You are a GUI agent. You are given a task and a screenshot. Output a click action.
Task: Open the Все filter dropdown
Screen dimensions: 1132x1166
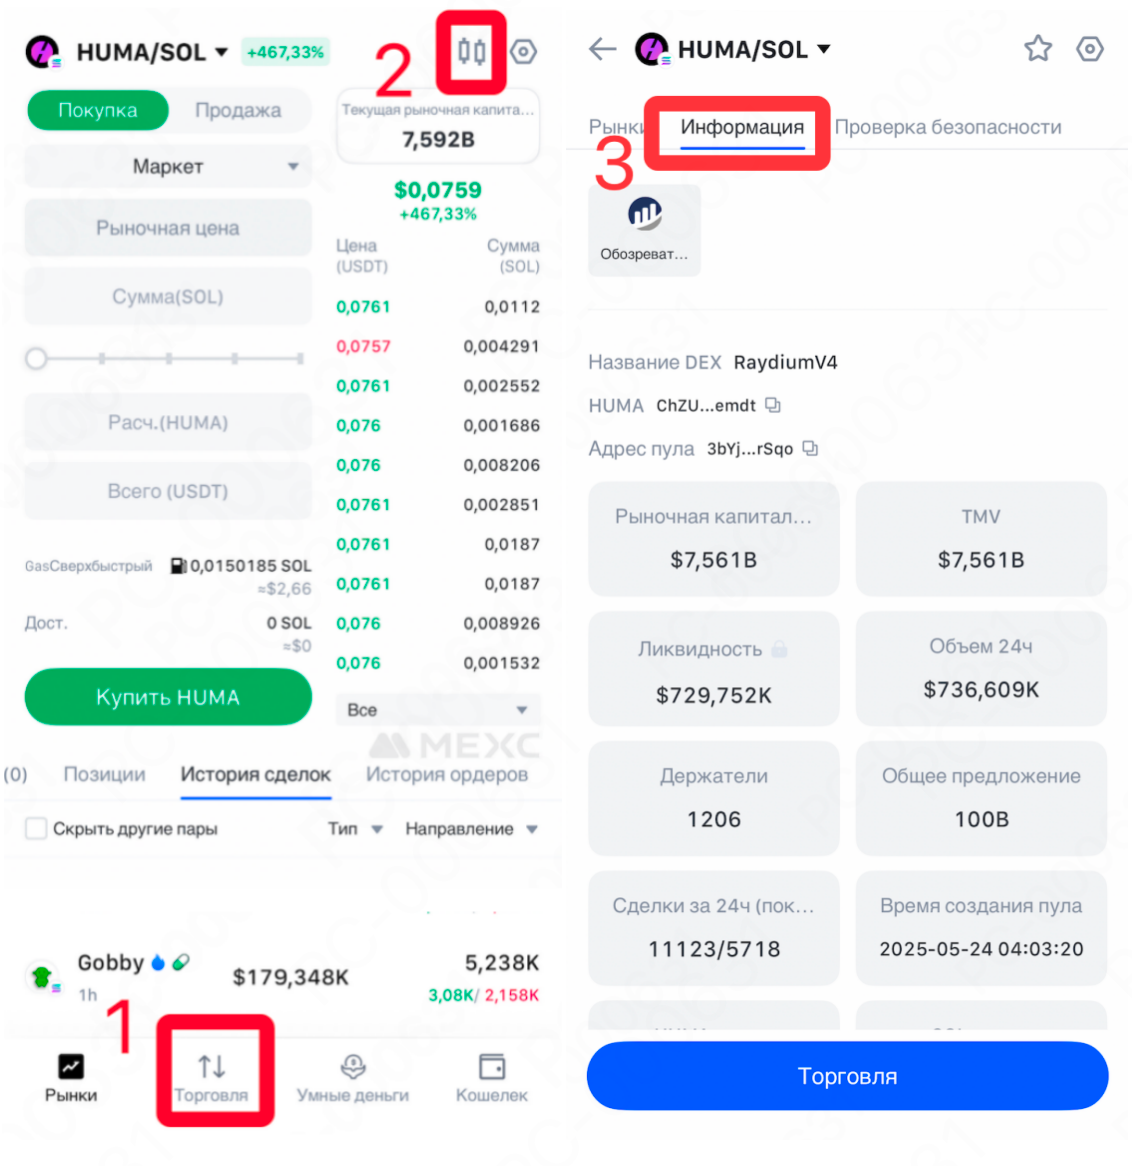pyautogui.click(x=437, y=710)
